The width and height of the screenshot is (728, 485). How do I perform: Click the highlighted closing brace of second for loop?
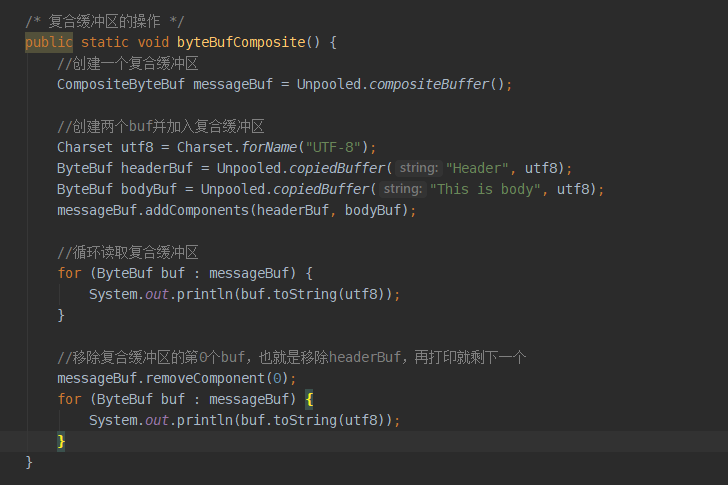point(61,441)
